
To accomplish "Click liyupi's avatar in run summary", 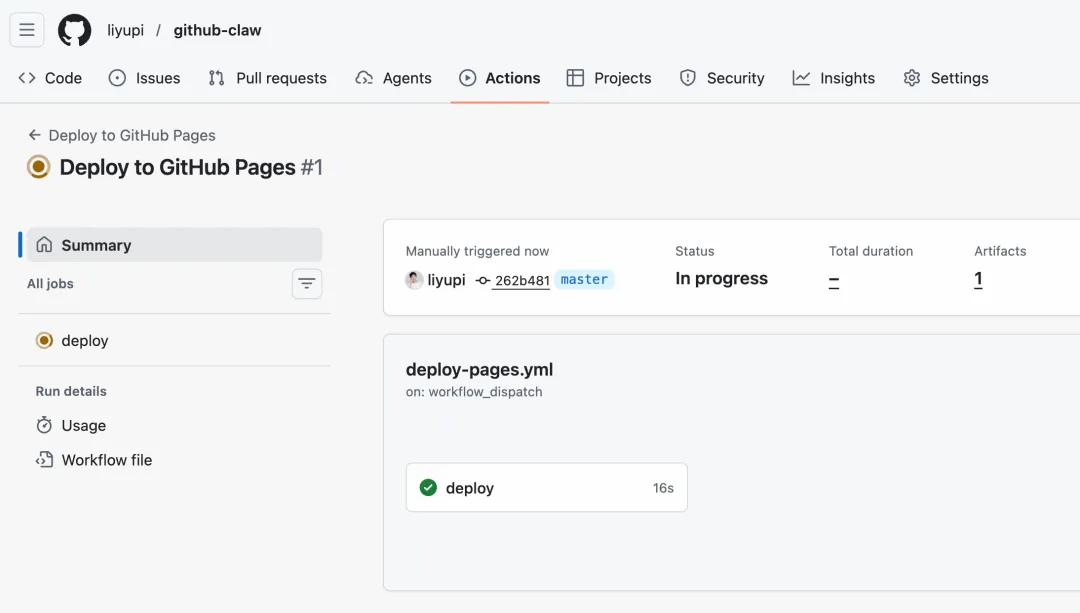I will (x=414, y=280).
